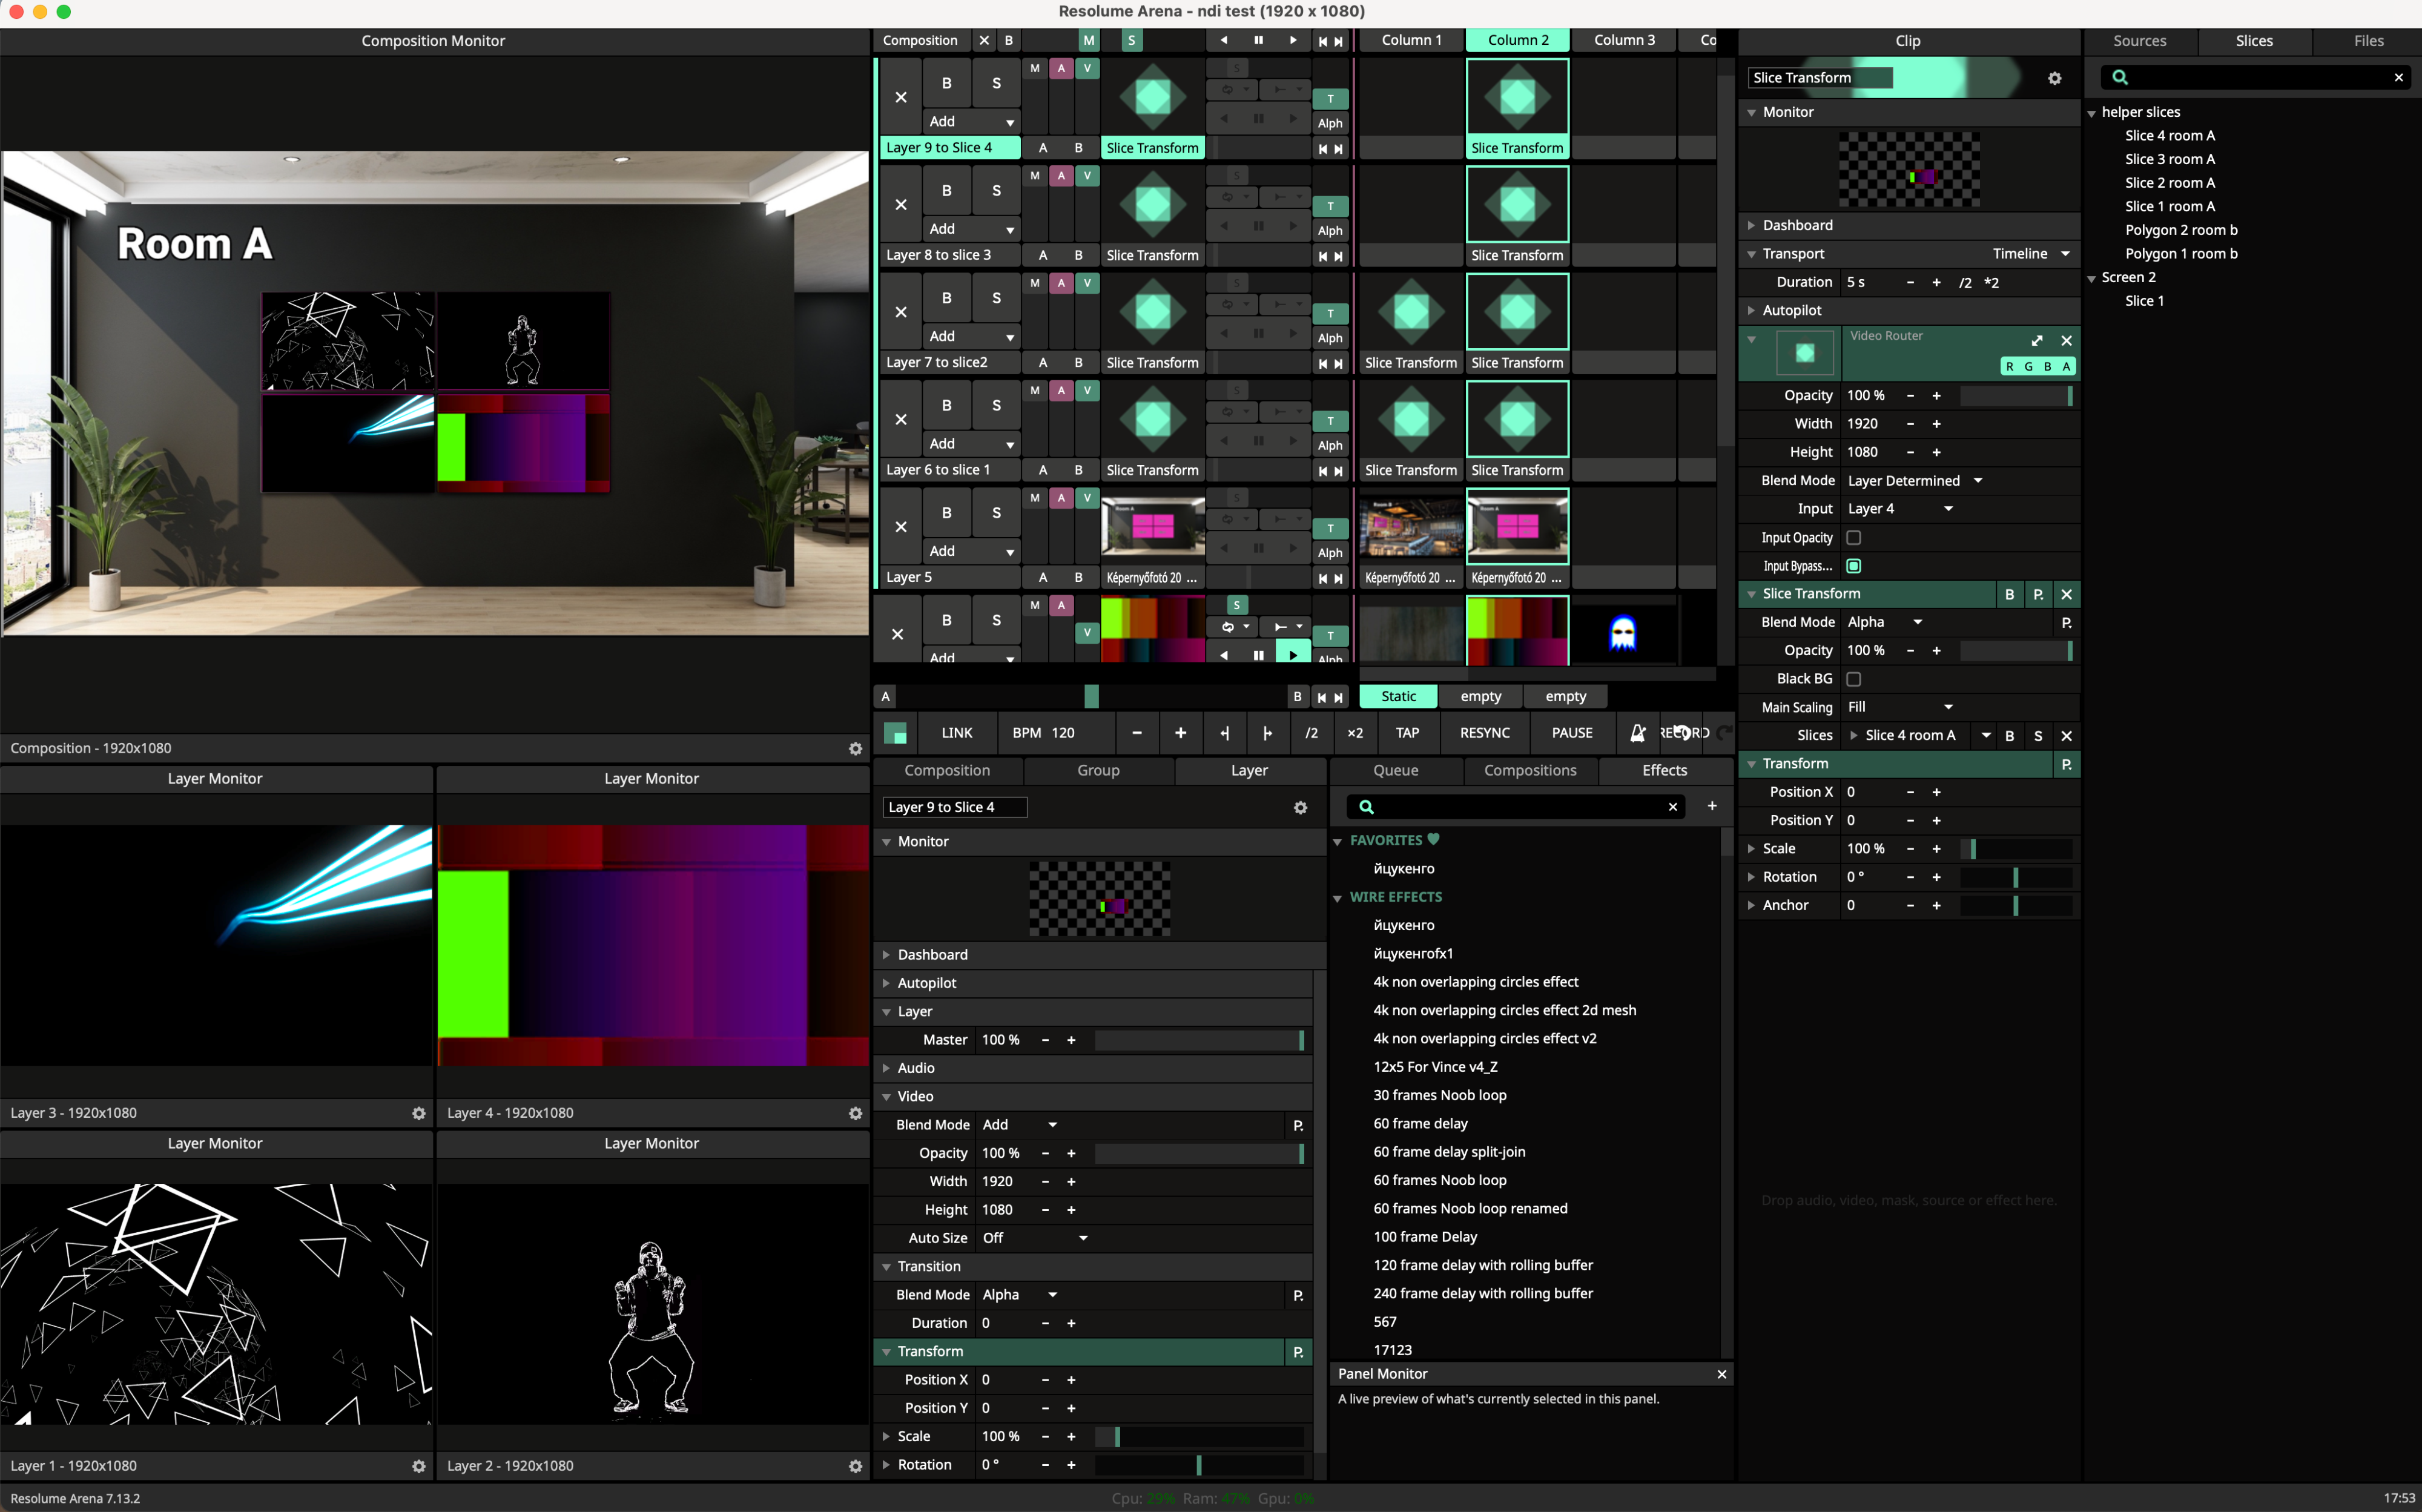Switch to the Sources tab
The width and height of the screenshot is (2422, 1512).
[x=2139, y=41]
